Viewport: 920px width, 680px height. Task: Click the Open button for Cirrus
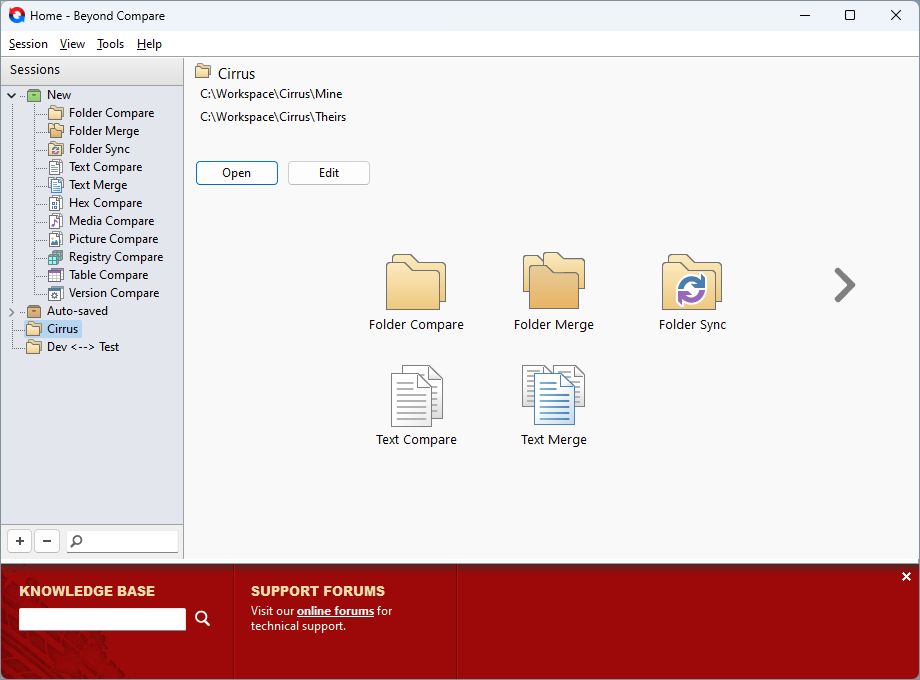pyautogui.click(x=237, y=173)
